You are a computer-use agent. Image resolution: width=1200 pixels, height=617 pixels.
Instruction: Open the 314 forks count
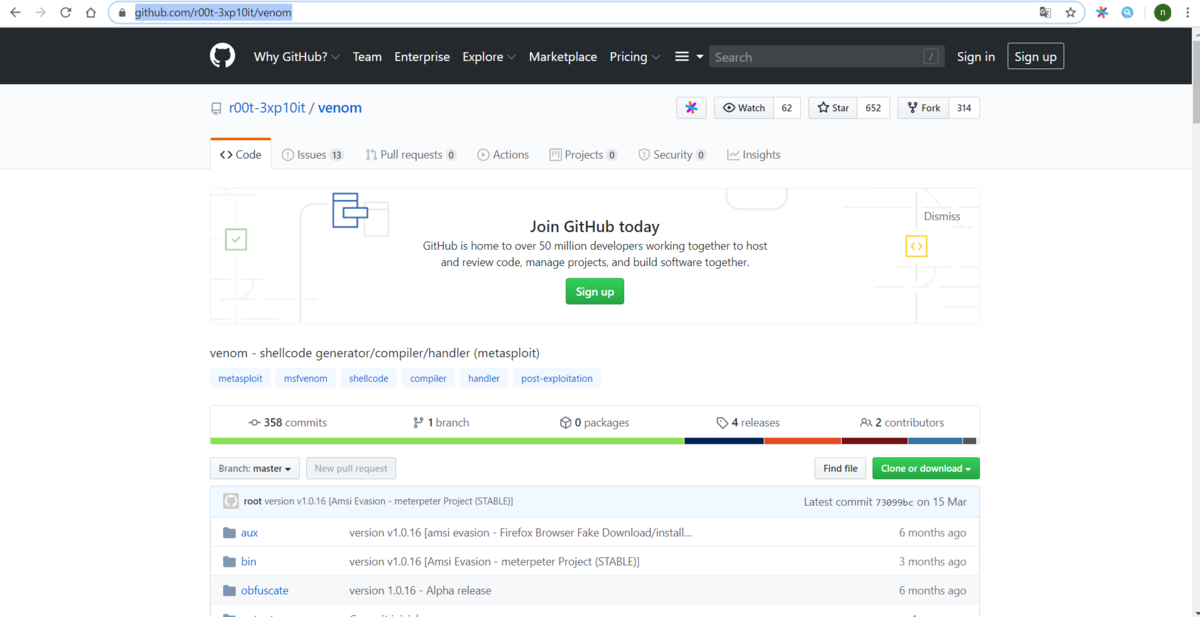pos(964,108)
